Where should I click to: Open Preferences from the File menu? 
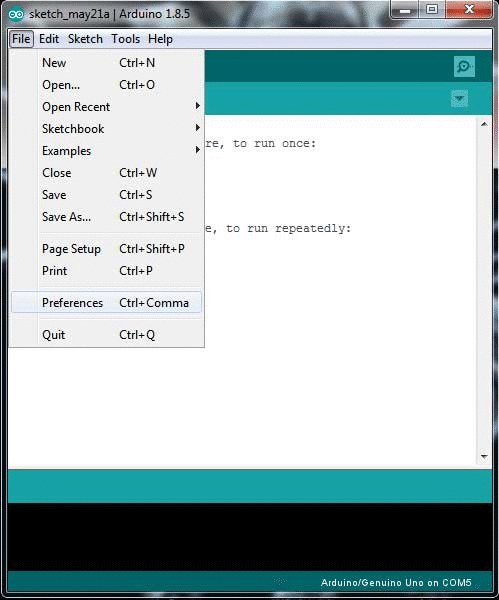click(107, 303)
